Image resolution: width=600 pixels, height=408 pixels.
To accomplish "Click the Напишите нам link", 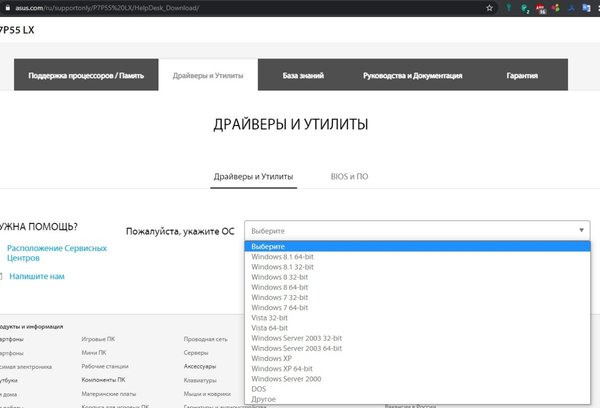I will click(37, 276).
